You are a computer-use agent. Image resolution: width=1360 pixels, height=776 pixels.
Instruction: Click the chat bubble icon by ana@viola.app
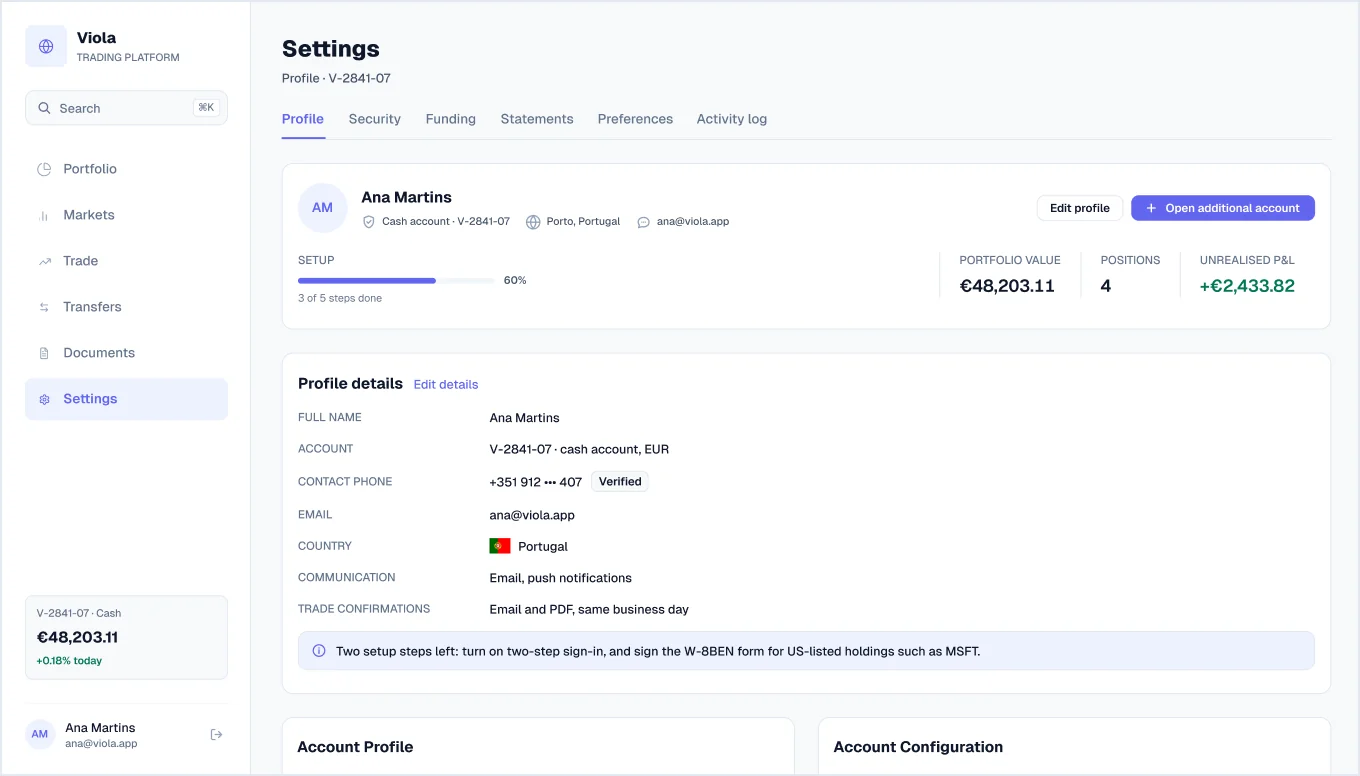click(x=643, y=222)
